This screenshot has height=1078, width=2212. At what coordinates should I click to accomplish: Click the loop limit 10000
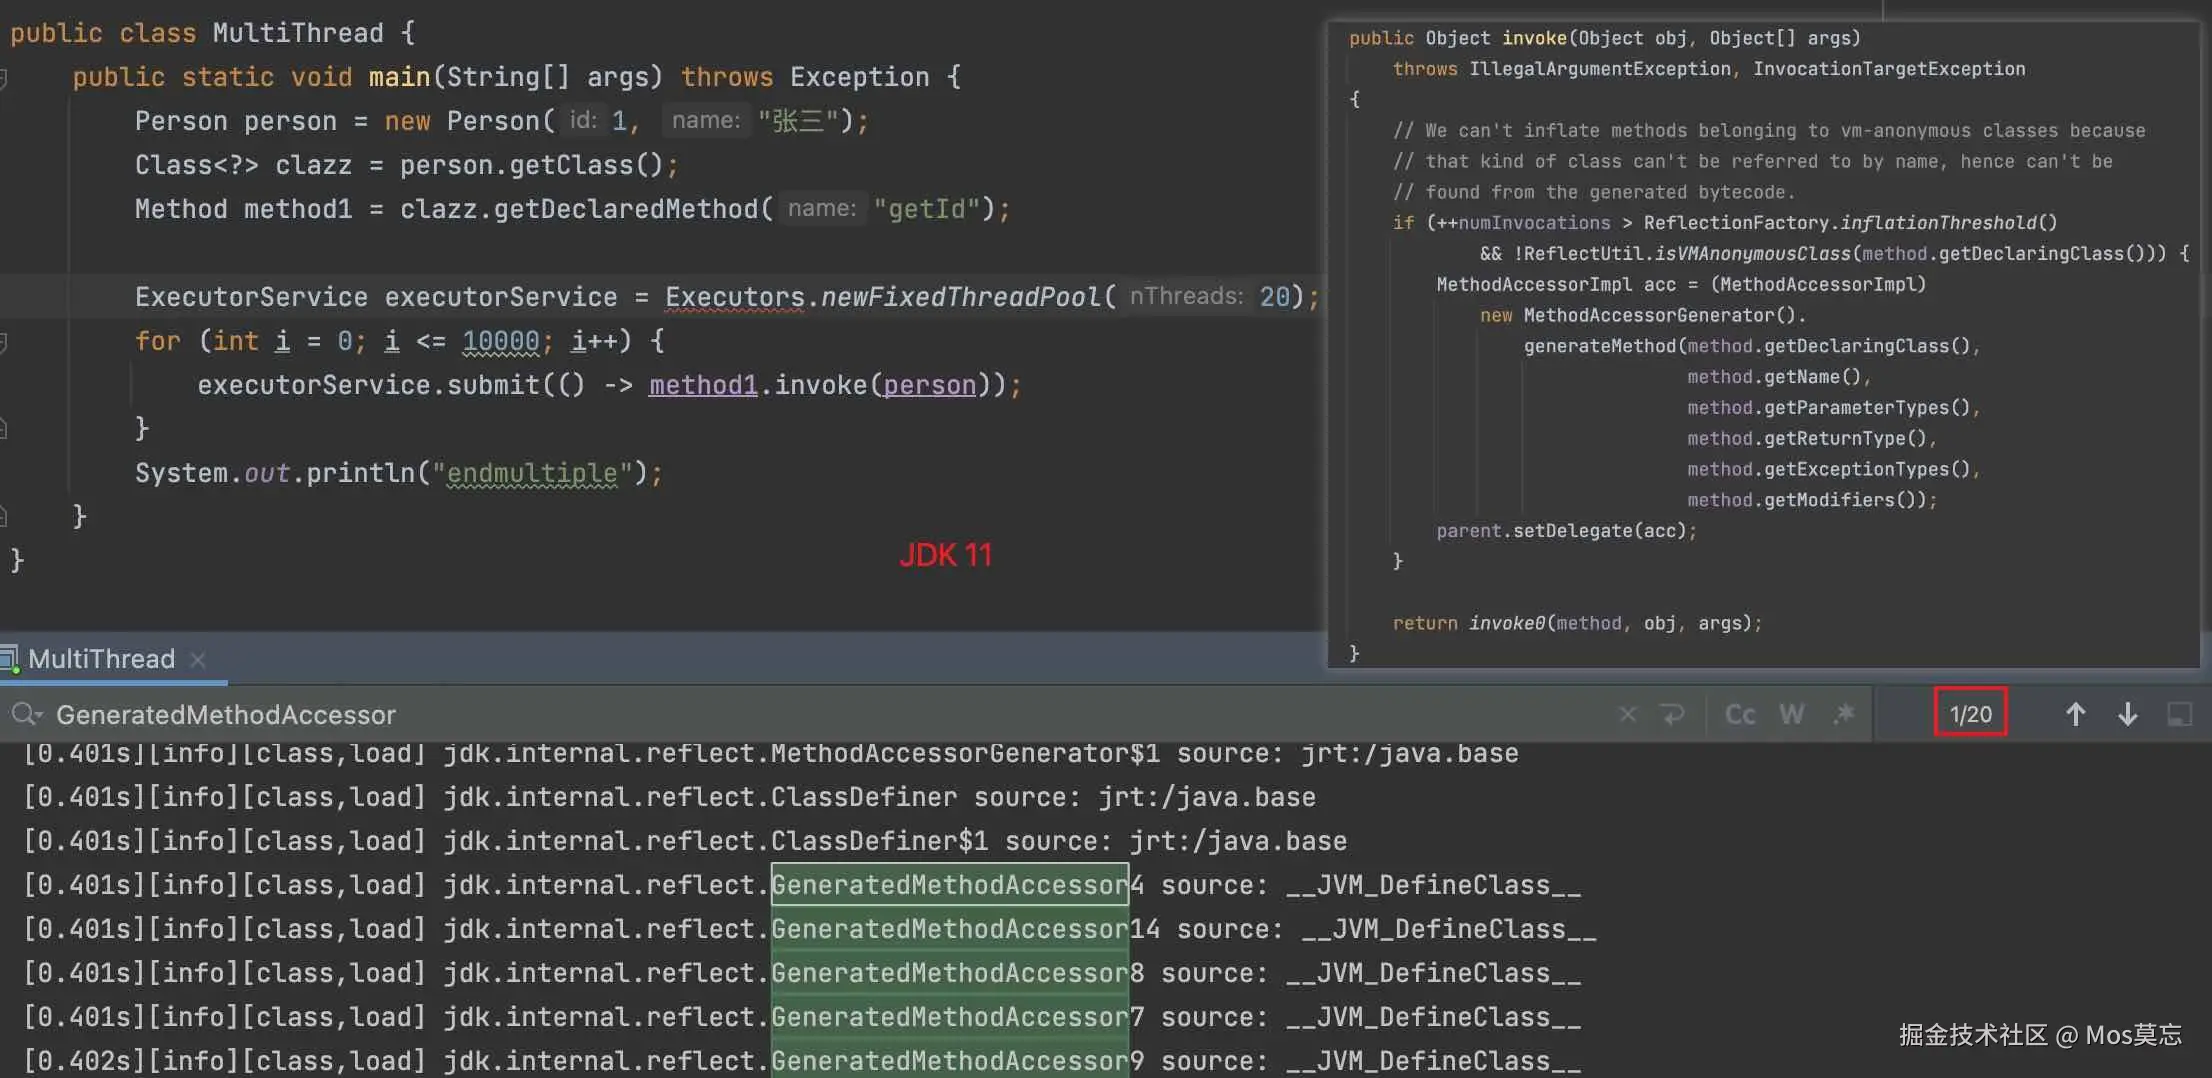(500, 341)
